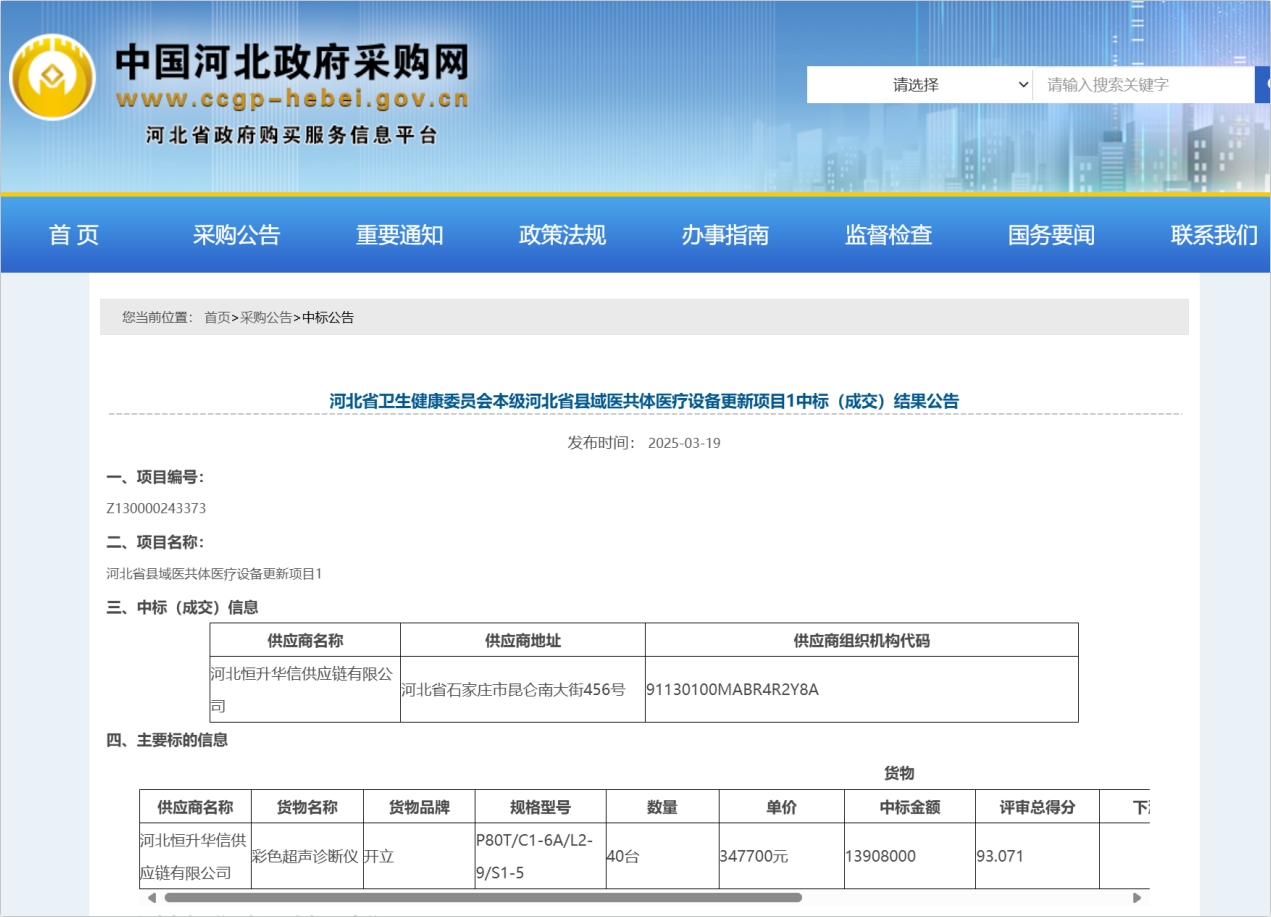Click the 采购公告 breadcrumb link
Viewport: 1271px width, 917px height.
coord(266,317)
